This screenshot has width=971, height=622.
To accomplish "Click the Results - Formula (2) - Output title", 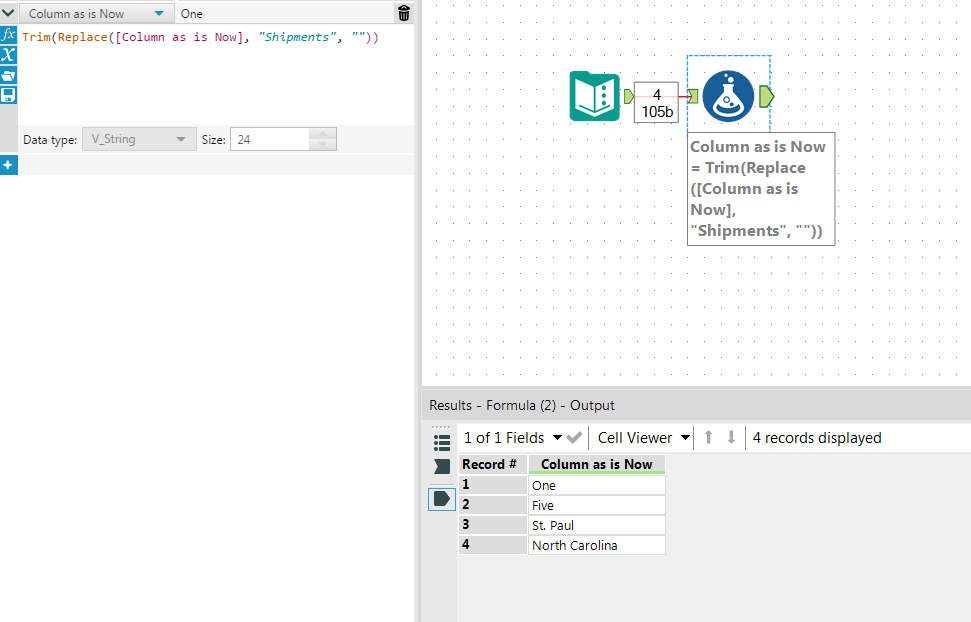I will [x=521, y=406].
